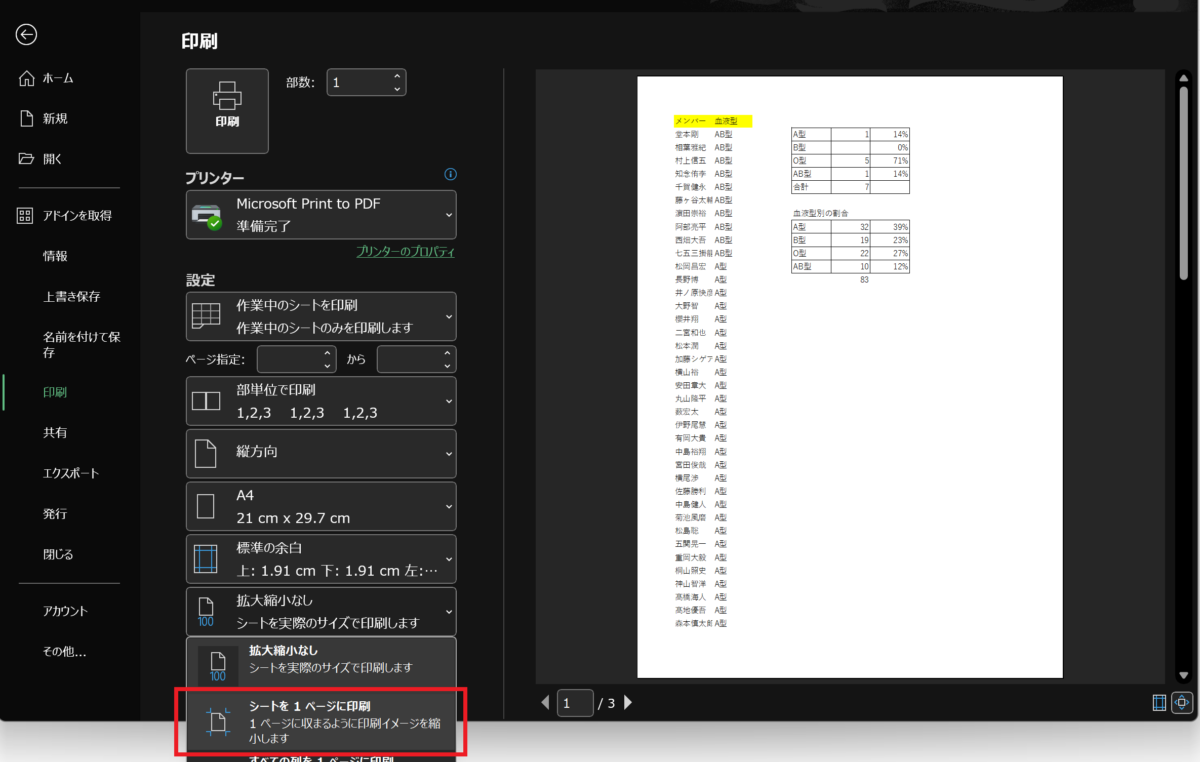The image size is (1200, 762).
Task: Click the info icon next to プリンター heading
Action: coord(450,174)
